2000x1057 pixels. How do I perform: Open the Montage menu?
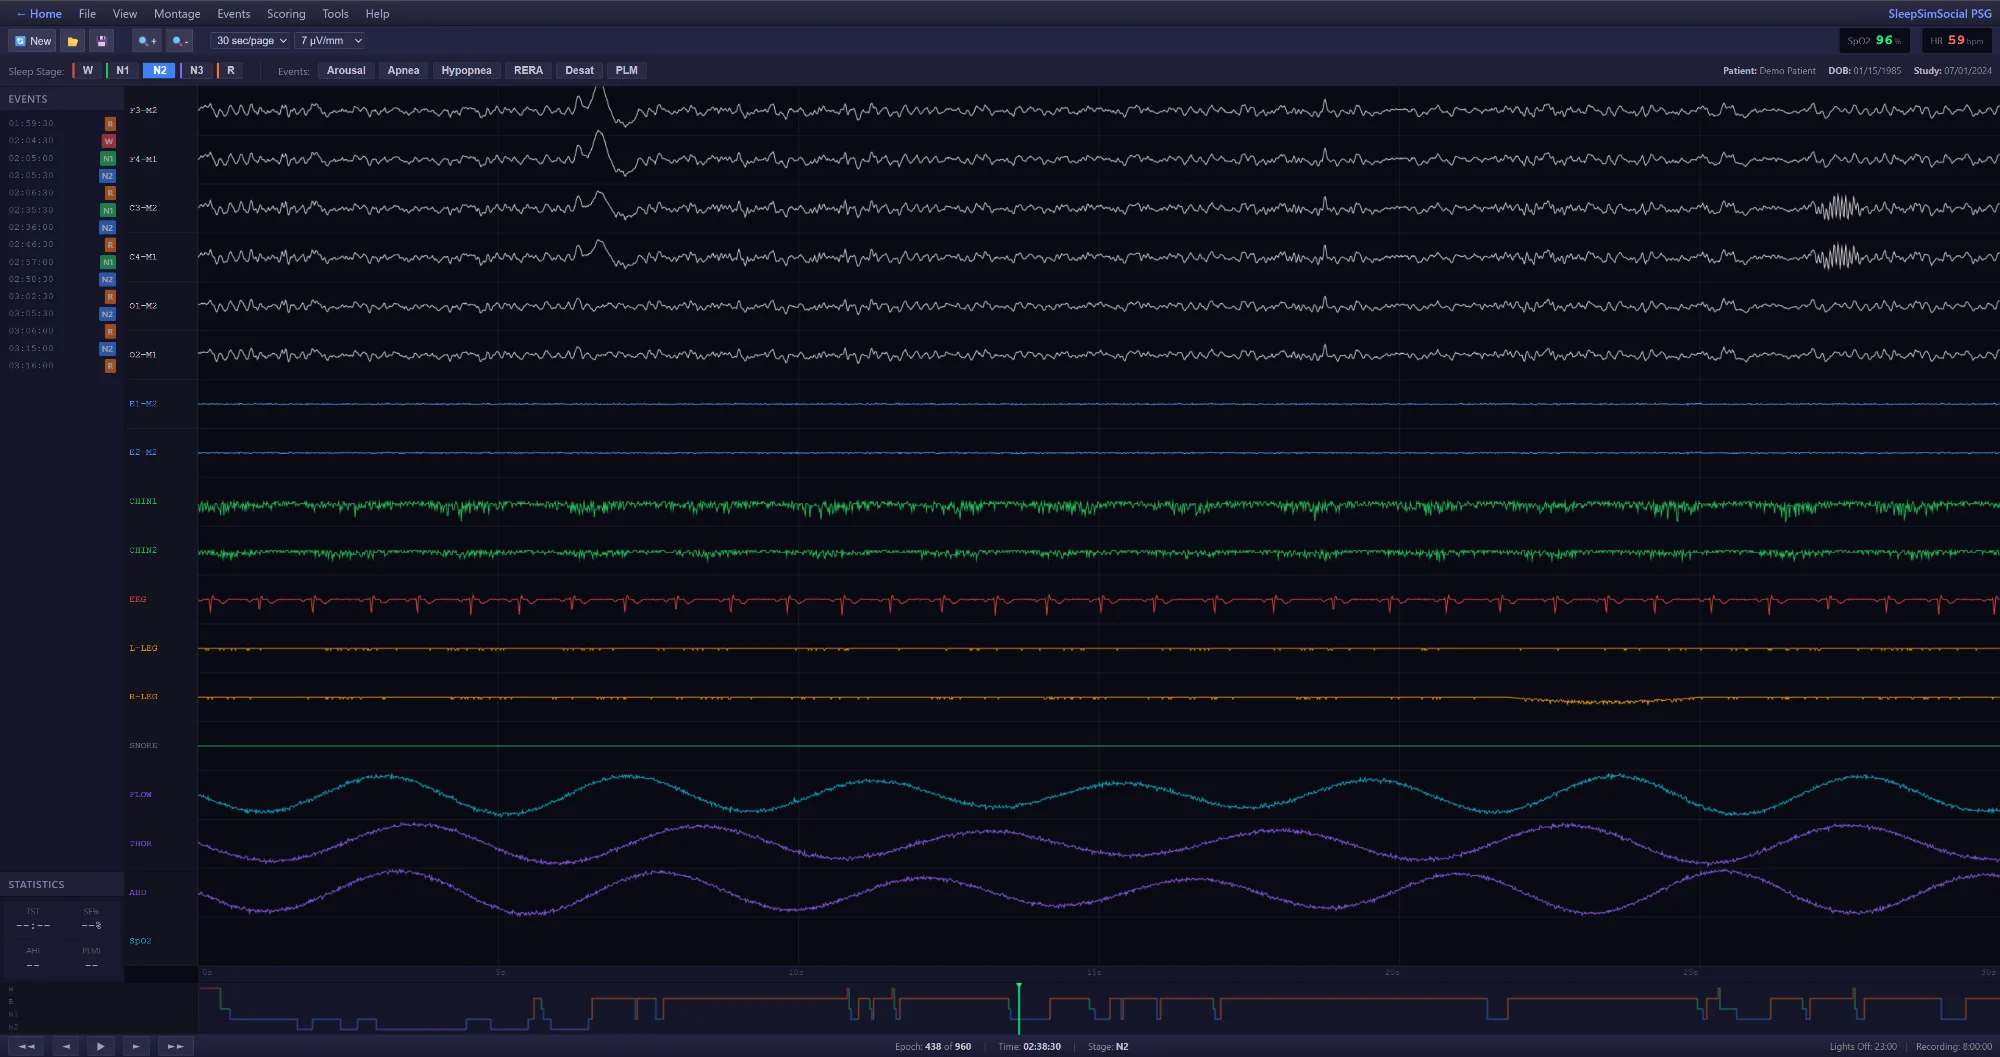tap(177, 14)
